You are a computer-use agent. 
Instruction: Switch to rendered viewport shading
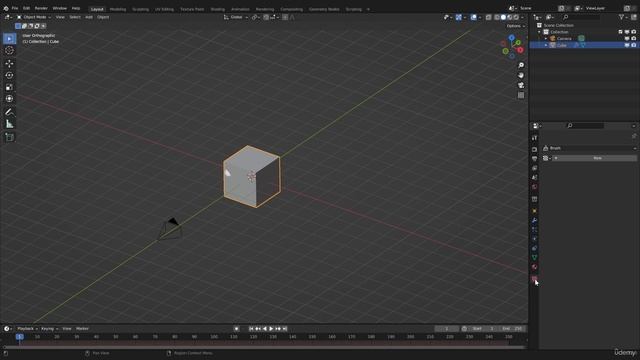516,17
